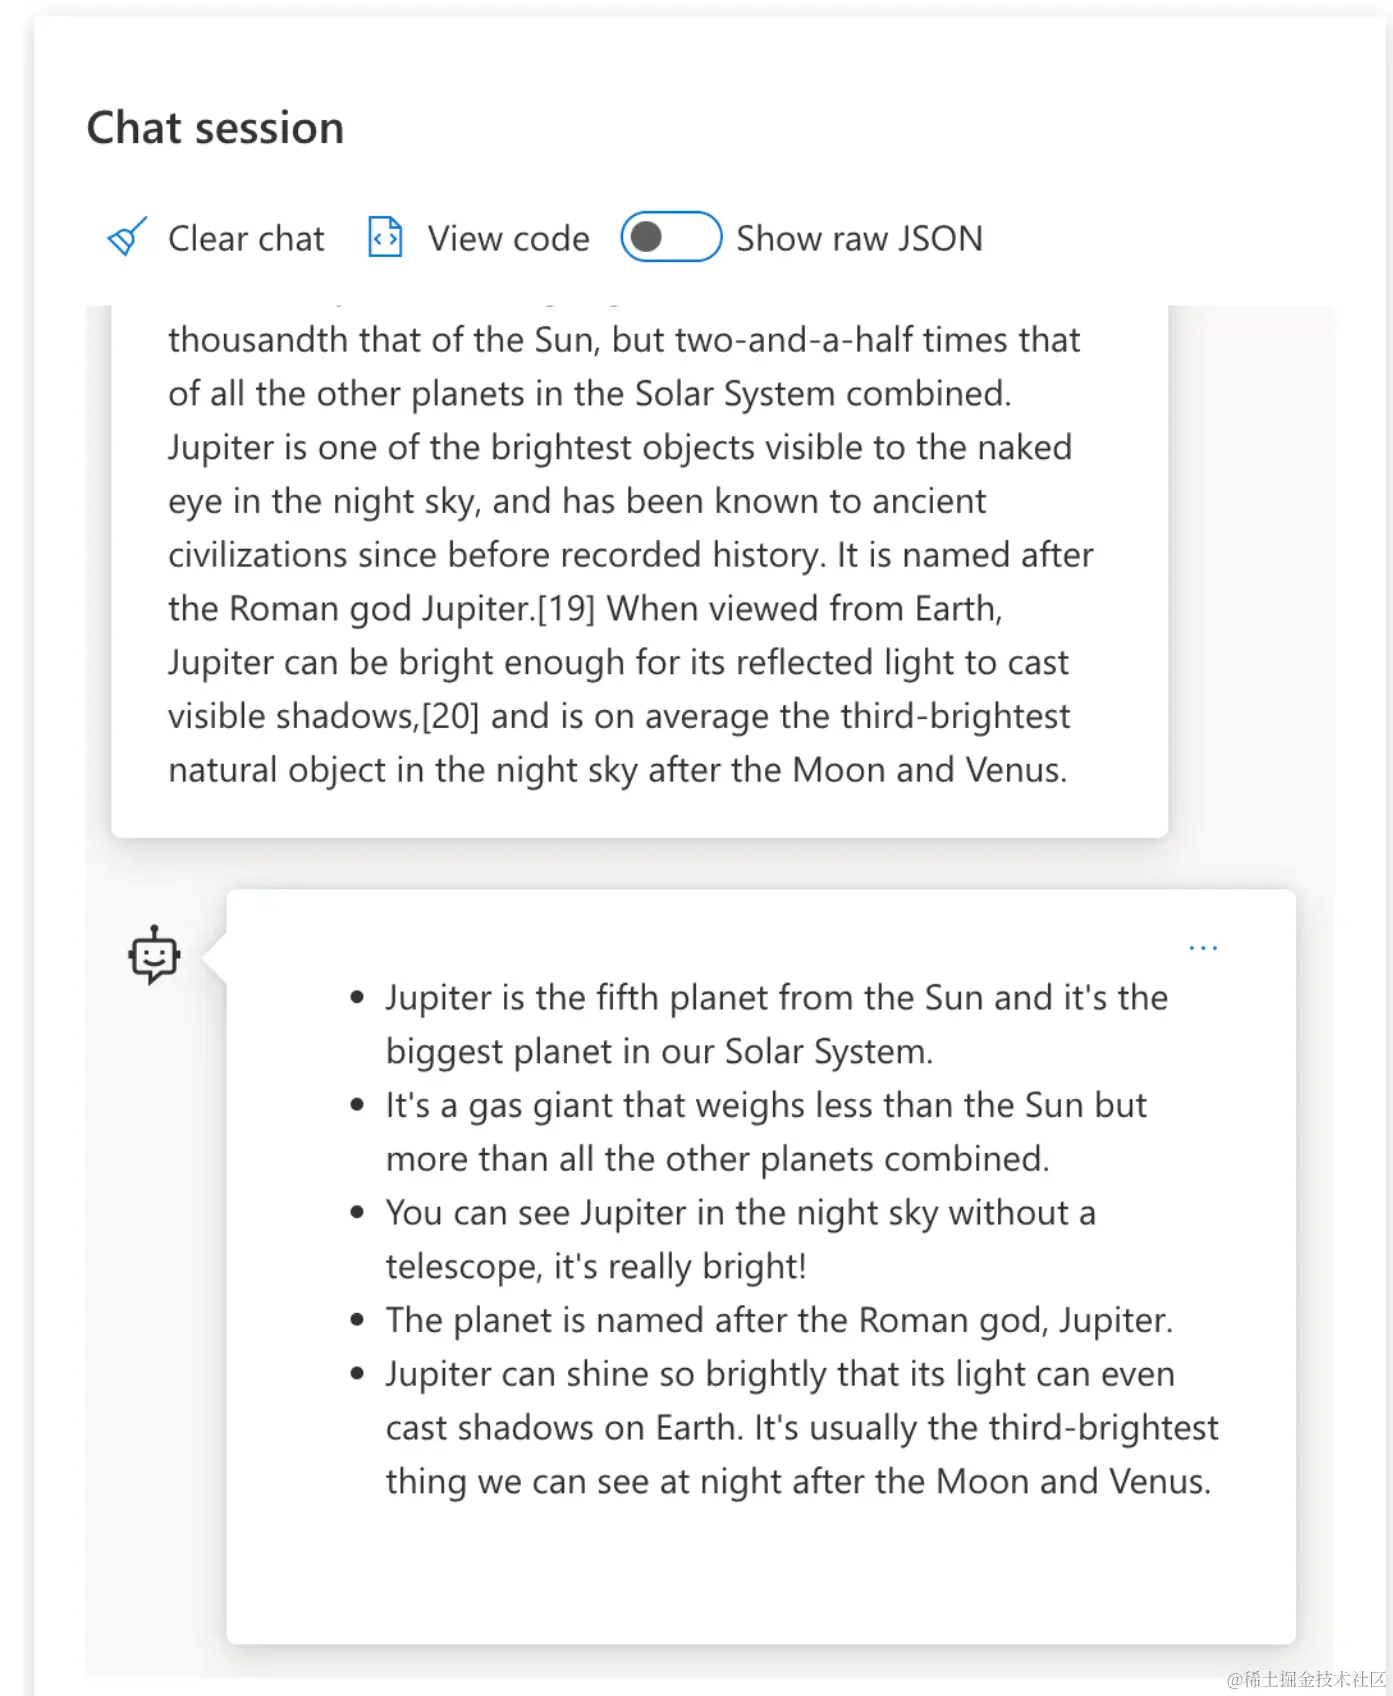Viewport: 1393px width, 1696px height.
Task: Click the 'Chat session' heading
Action: click(x=215, y=128)
